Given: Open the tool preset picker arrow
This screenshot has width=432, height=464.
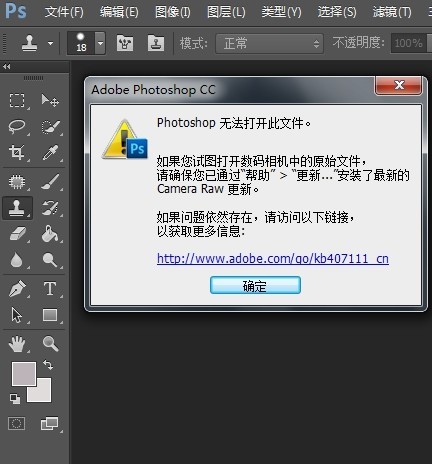Looking at the screenshot, I should 50,43.
